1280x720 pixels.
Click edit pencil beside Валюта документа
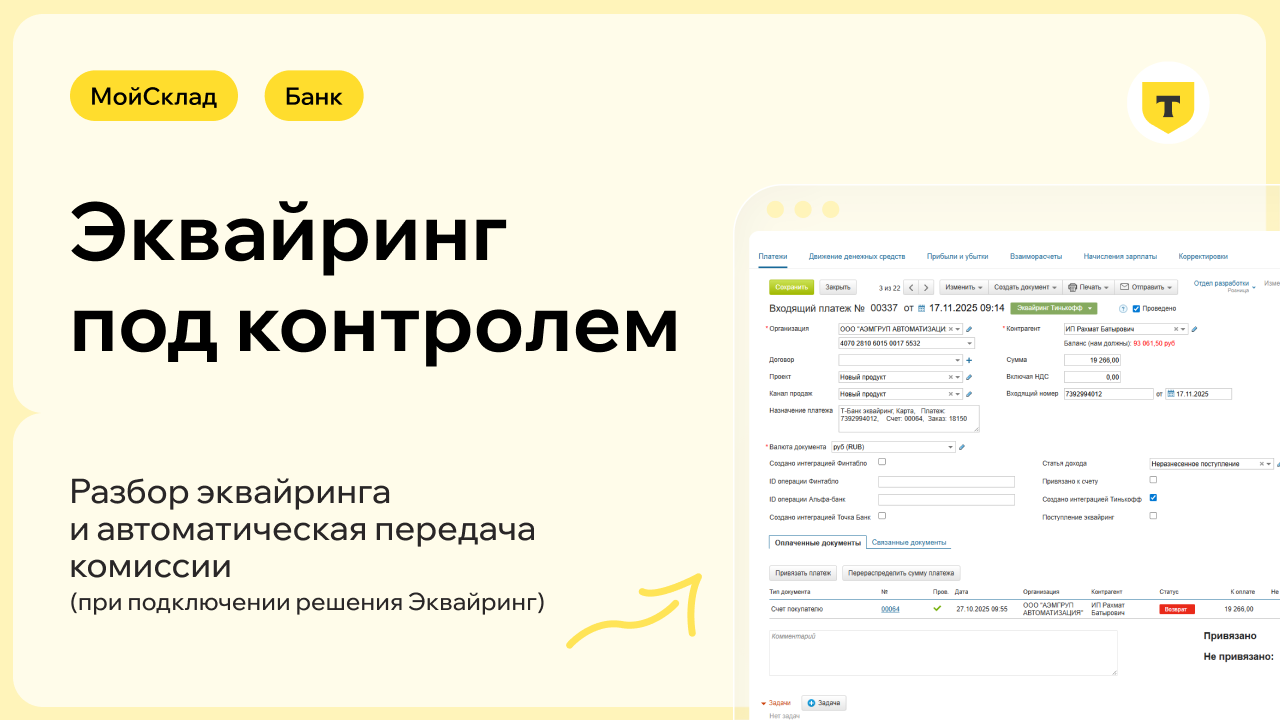(962, 447)
